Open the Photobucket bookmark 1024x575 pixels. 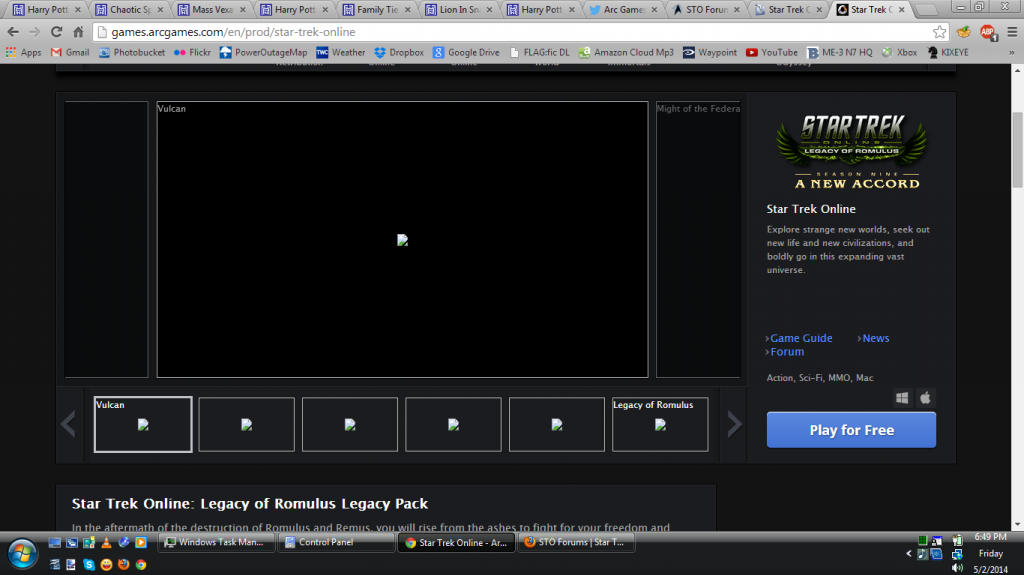click(x=132, y=52)
